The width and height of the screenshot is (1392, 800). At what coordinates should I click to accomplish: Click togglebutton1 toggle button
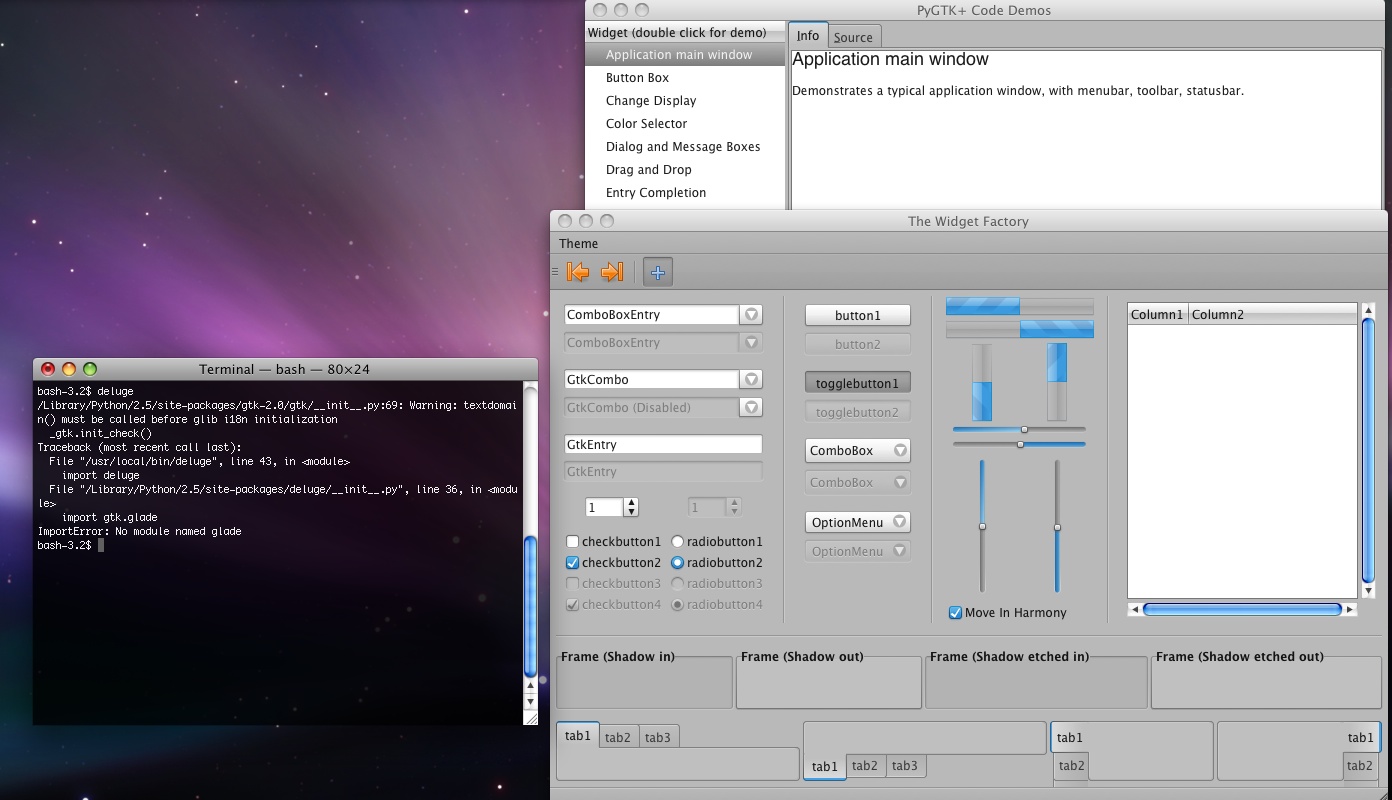pyautogui.click(x=857, y=382)
